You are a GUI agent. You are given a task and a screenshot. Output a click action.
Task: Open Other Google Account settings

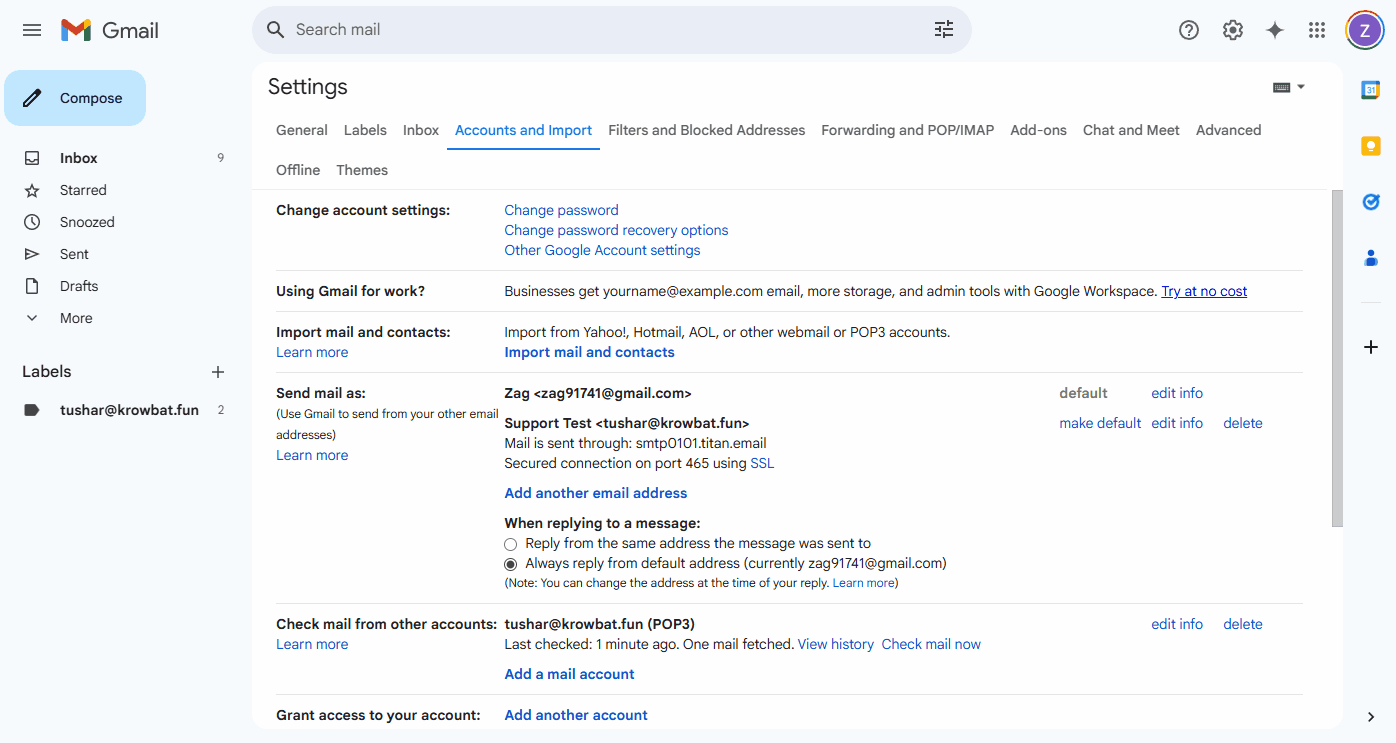pos(602,250)
